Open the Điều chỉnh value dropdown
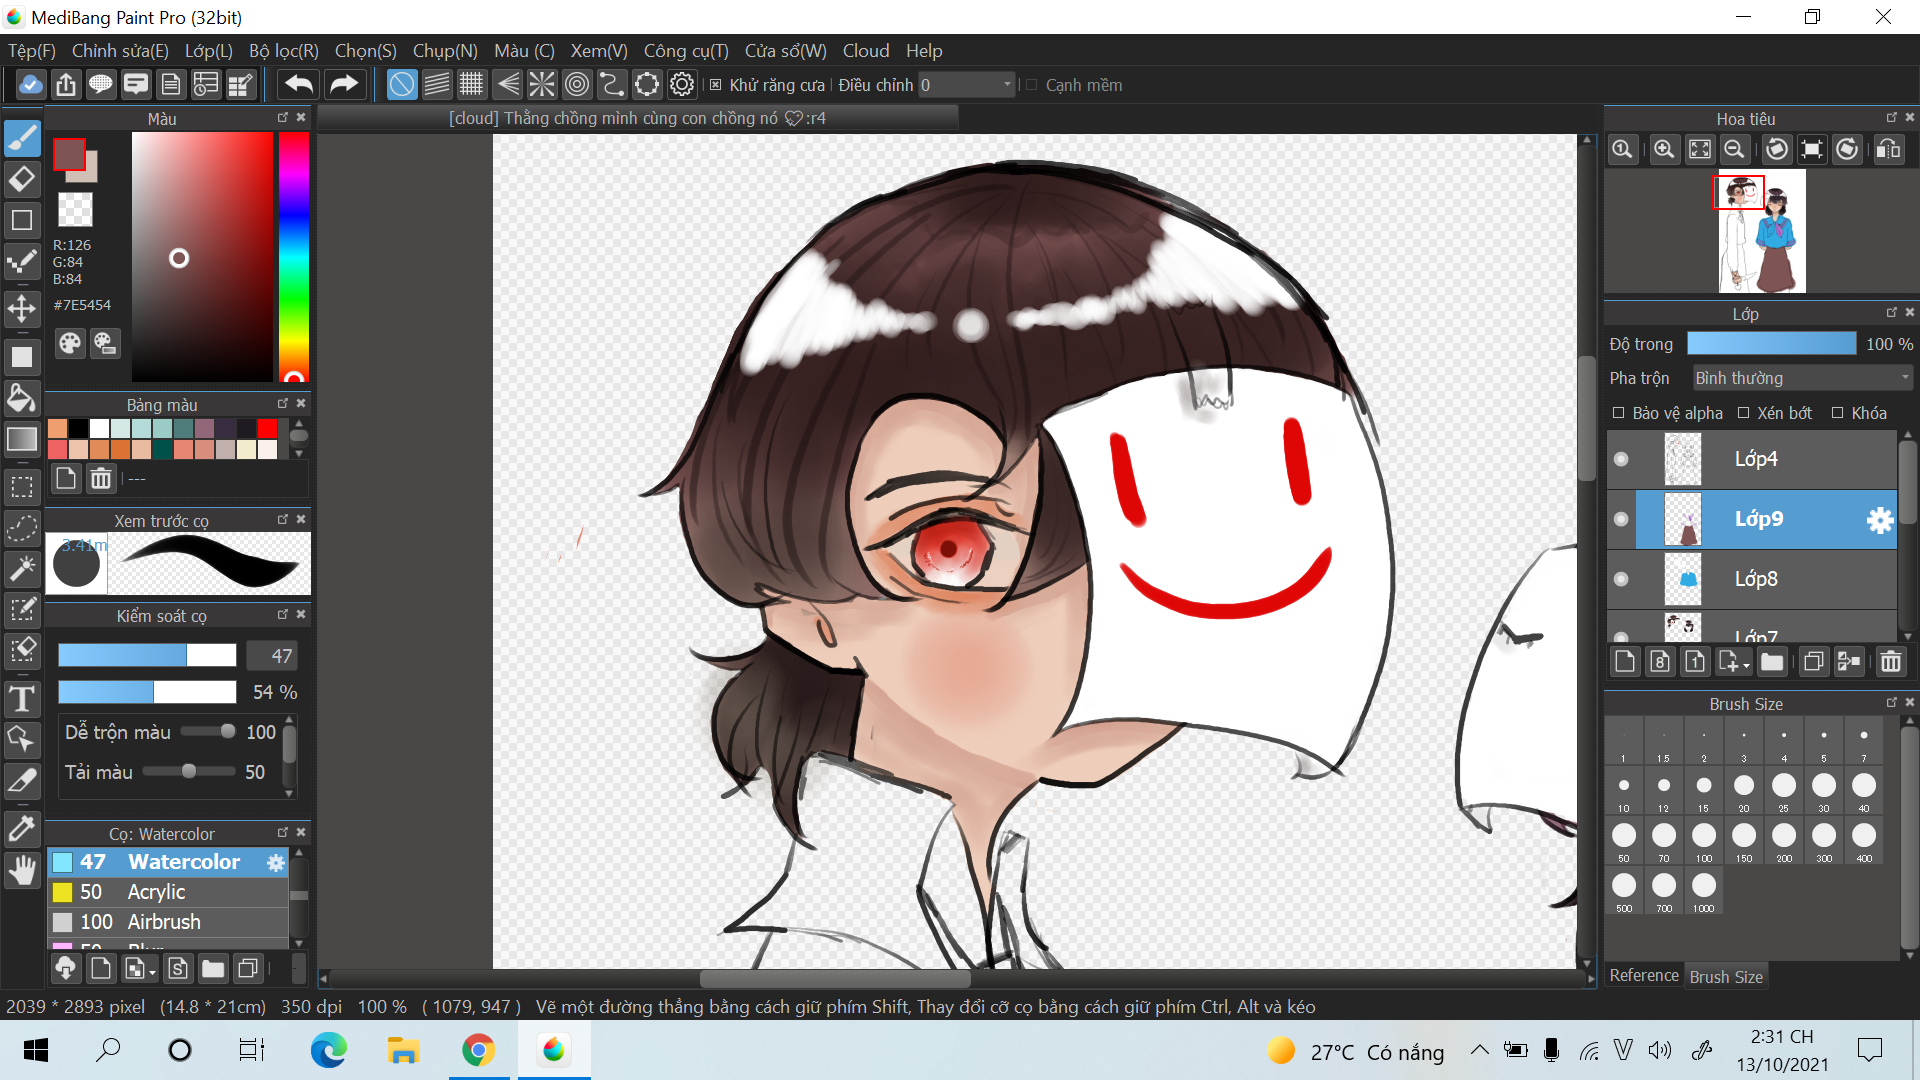 [1006, 85]
